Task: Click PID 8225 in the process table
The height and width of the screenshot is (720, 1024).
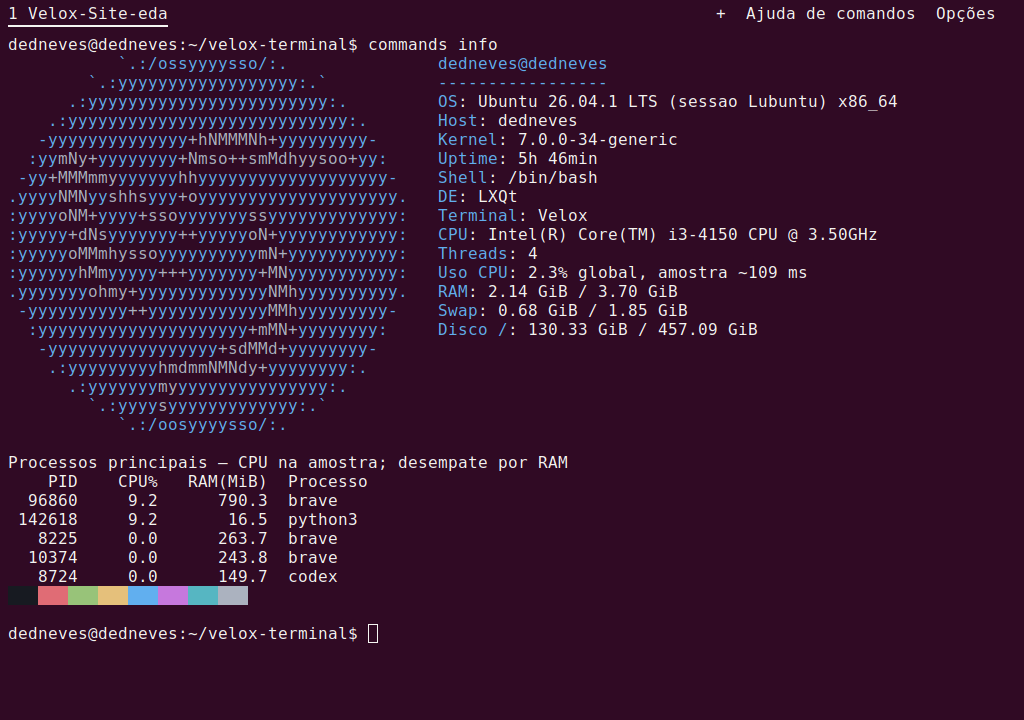Action: (x=57, y=538)
